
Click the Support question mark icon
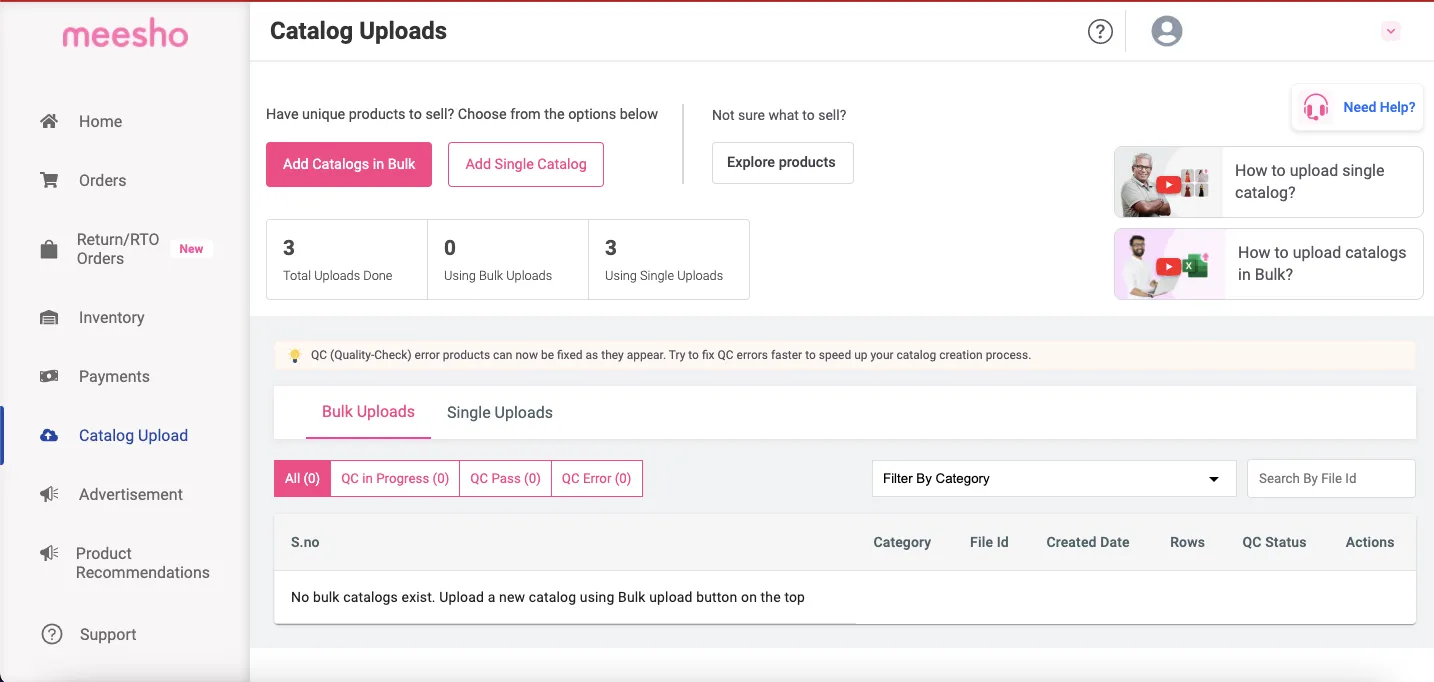(x=51, y=634)
